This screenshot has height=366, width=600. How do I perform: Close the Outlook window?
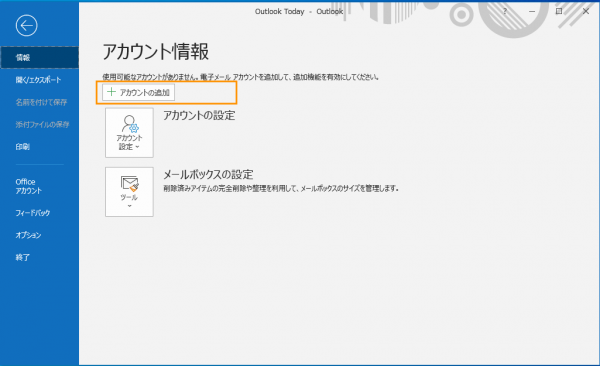click(586, 11)
